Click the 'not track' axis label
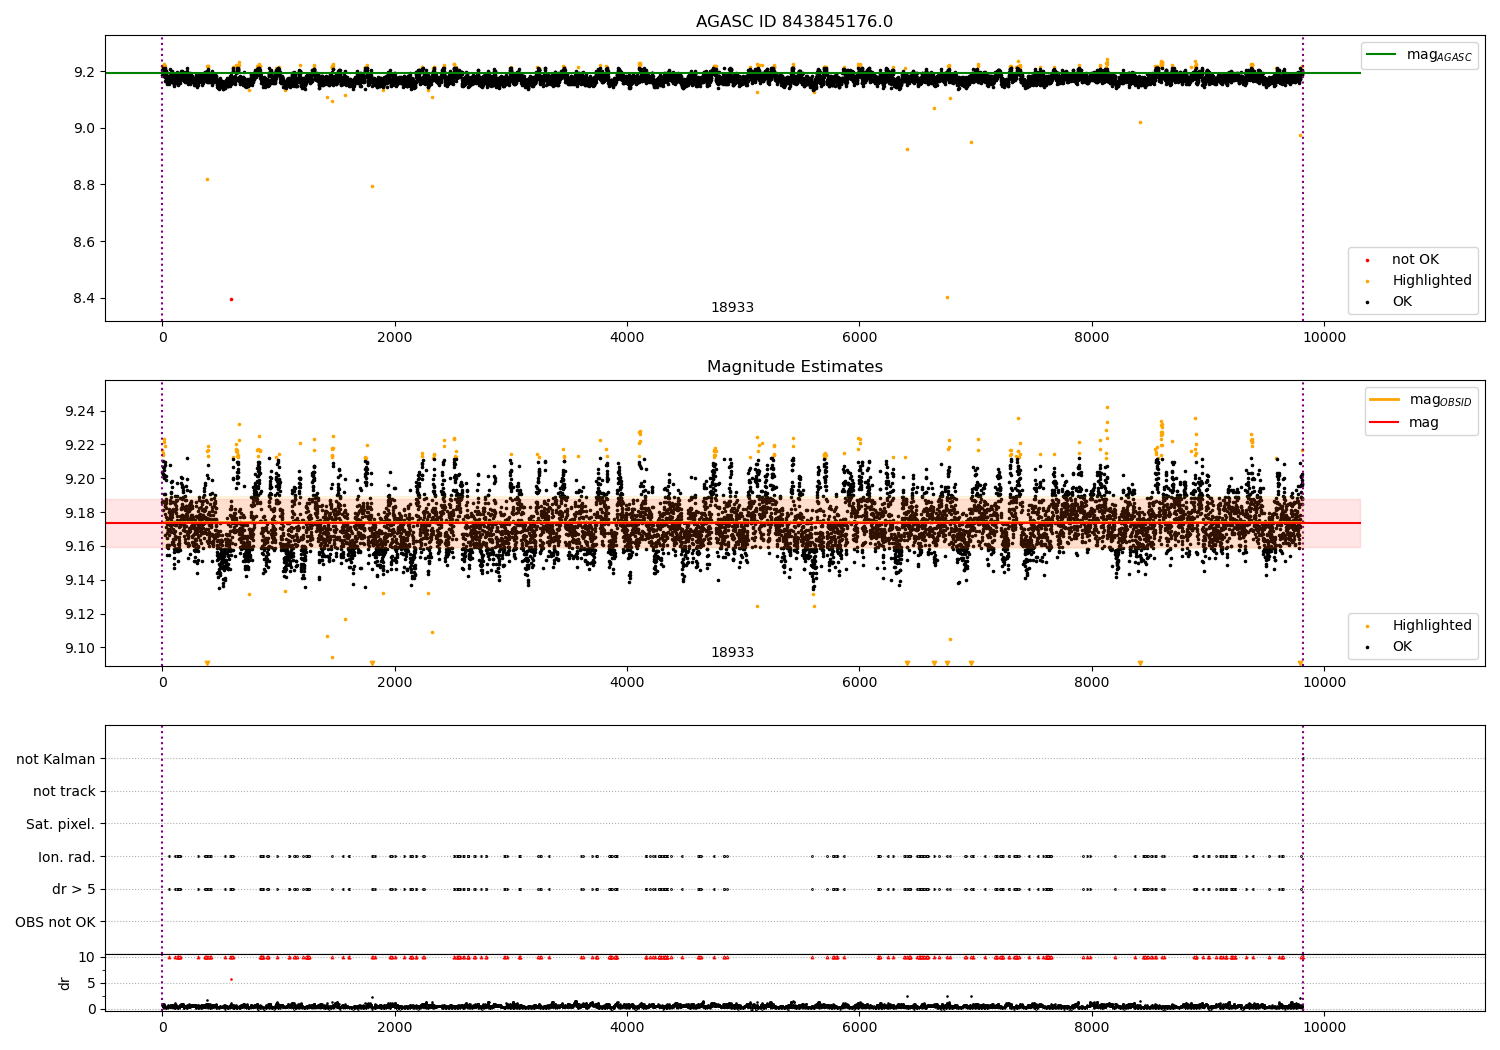This screenshot has width=1500, height=1050. 64,791
